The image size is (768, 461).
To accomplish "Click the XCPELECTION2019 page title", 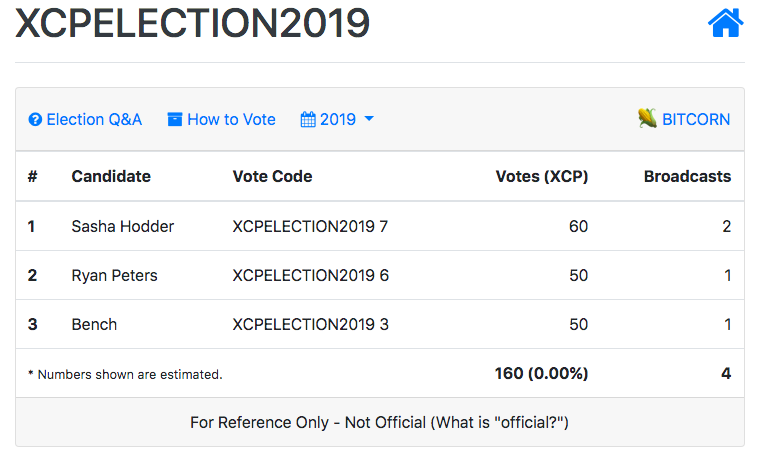I will pos(192,23).
